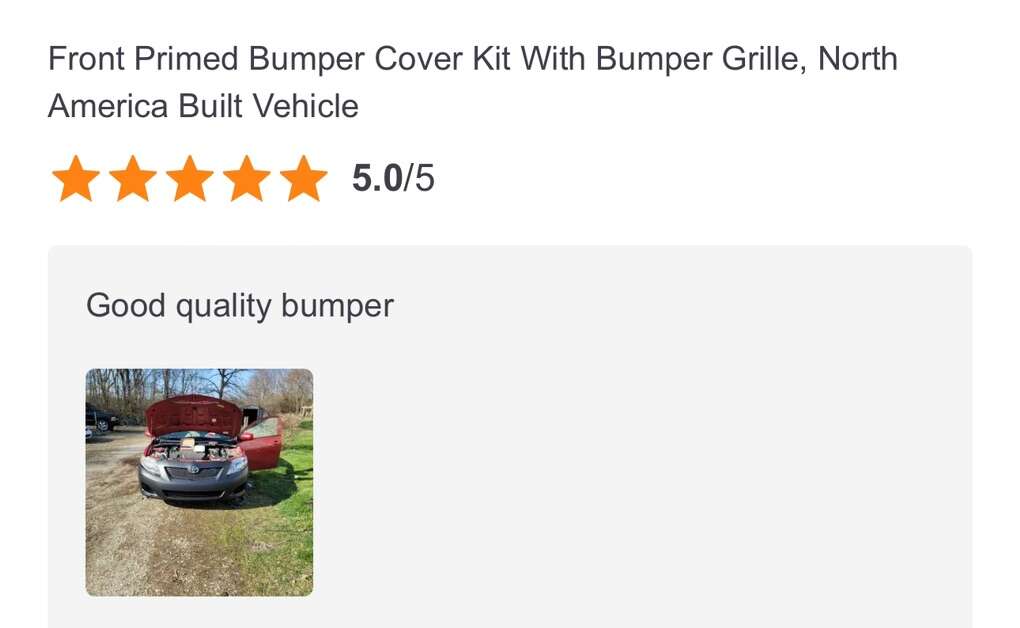Choose the fourth orange rating star
Screen dimensions: 1020x628
(247, 179)
